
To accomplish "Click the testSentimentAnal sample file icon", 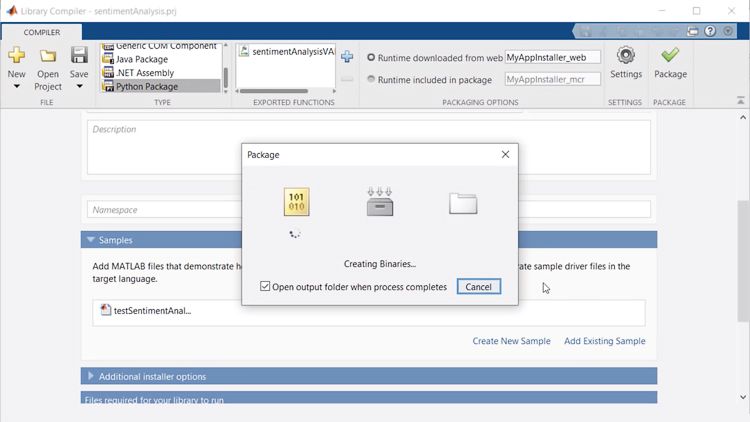I will pyautogui.click(x=106, y=310).
